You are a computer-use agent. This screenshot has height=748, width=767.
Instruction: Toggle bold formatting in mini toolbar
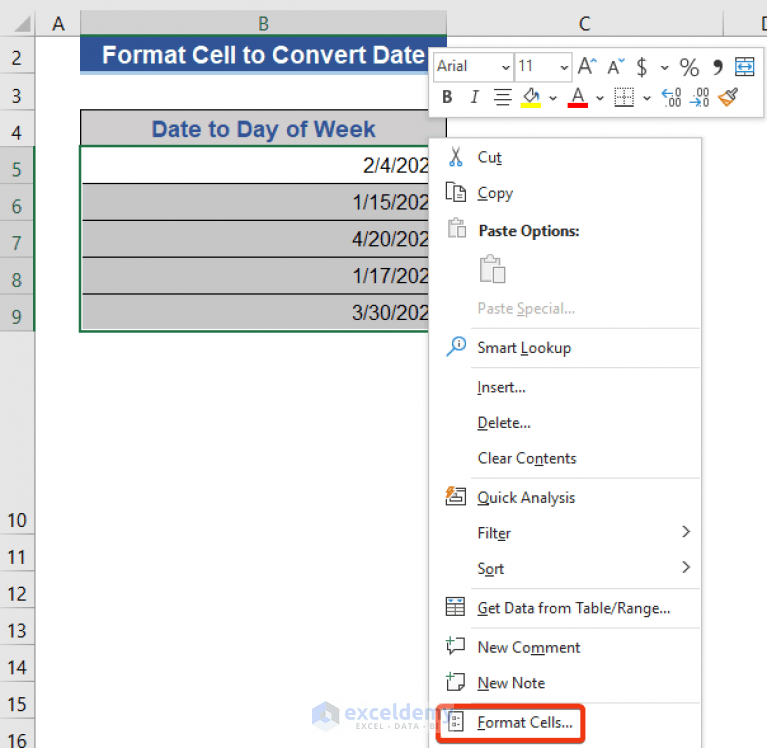pyautogui.click(x=447, y=97)
